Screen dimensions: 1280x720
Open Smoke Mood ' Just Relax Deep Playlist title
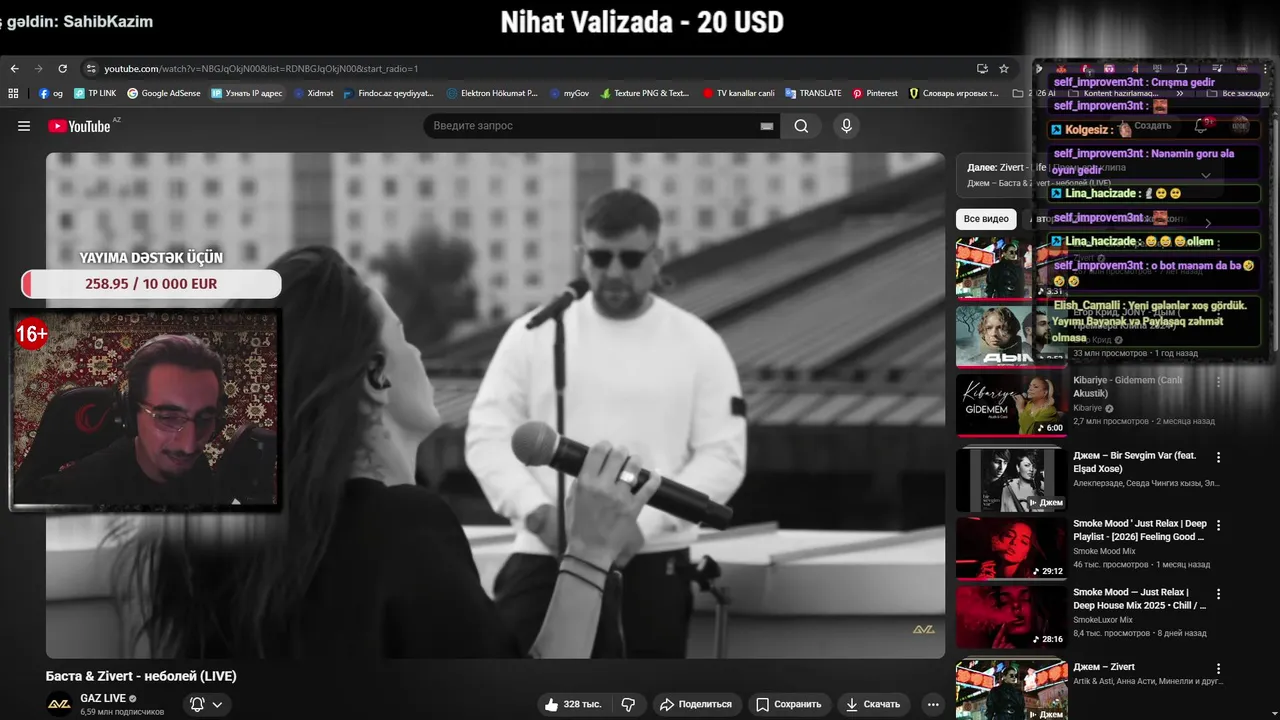[x=1140, y=530]
